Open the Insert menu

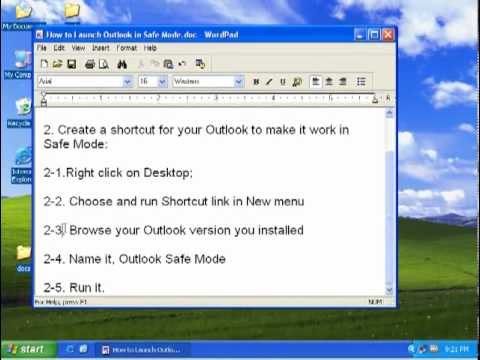(100, 48)
